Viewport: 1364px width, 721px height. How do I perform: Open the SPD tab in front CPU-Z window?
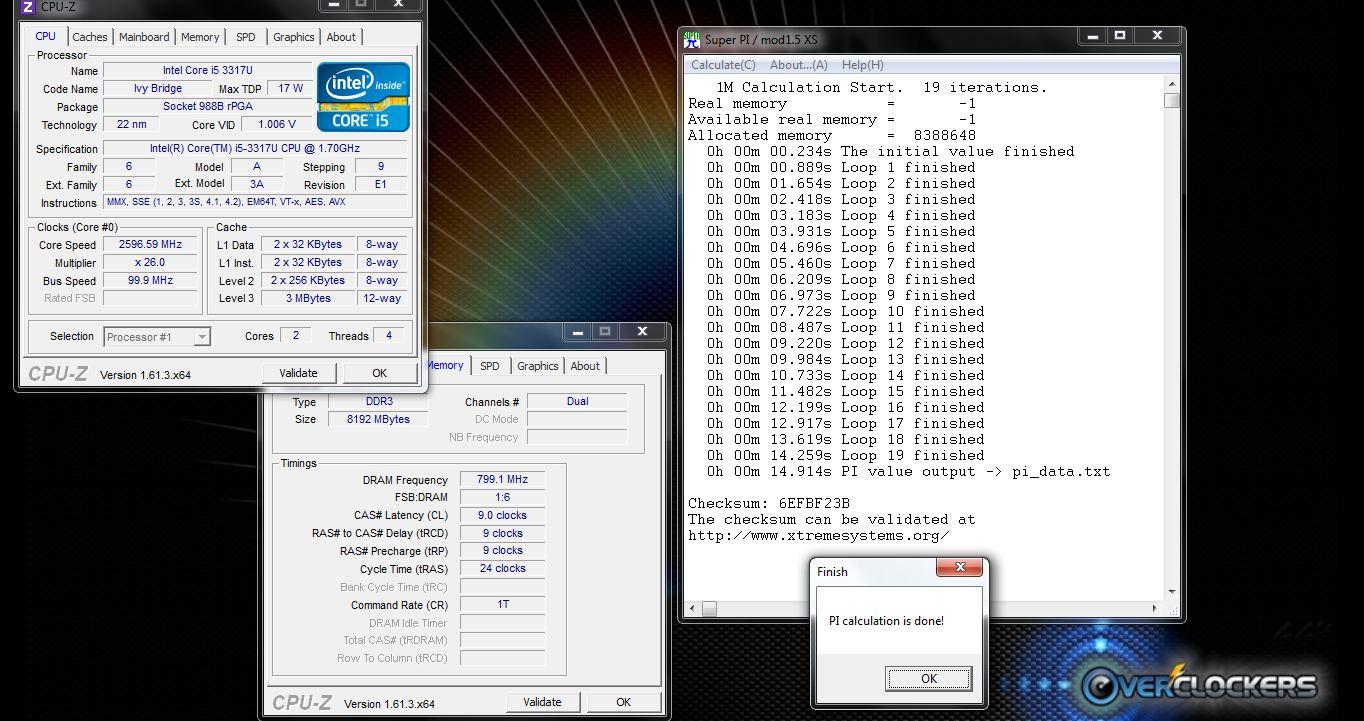(246, 37)
